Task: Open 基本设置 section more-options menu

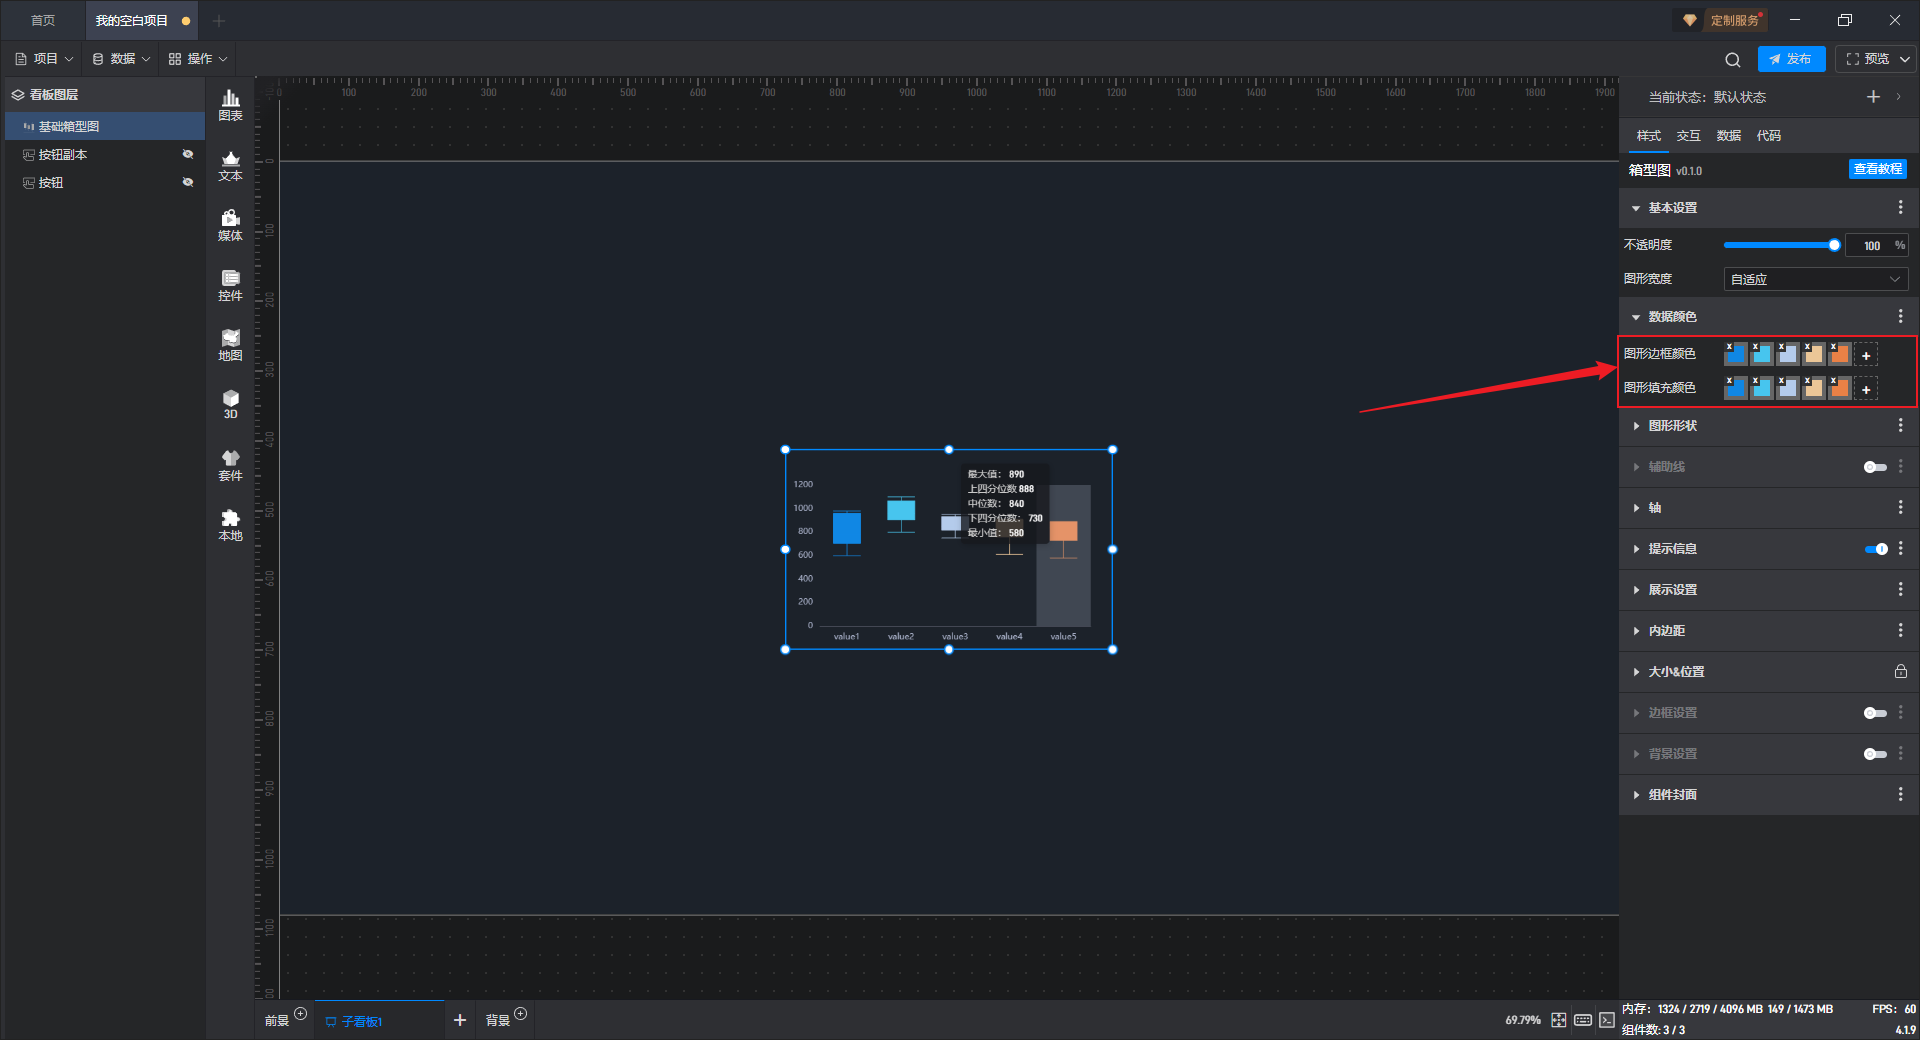Action: [1900, 207]
